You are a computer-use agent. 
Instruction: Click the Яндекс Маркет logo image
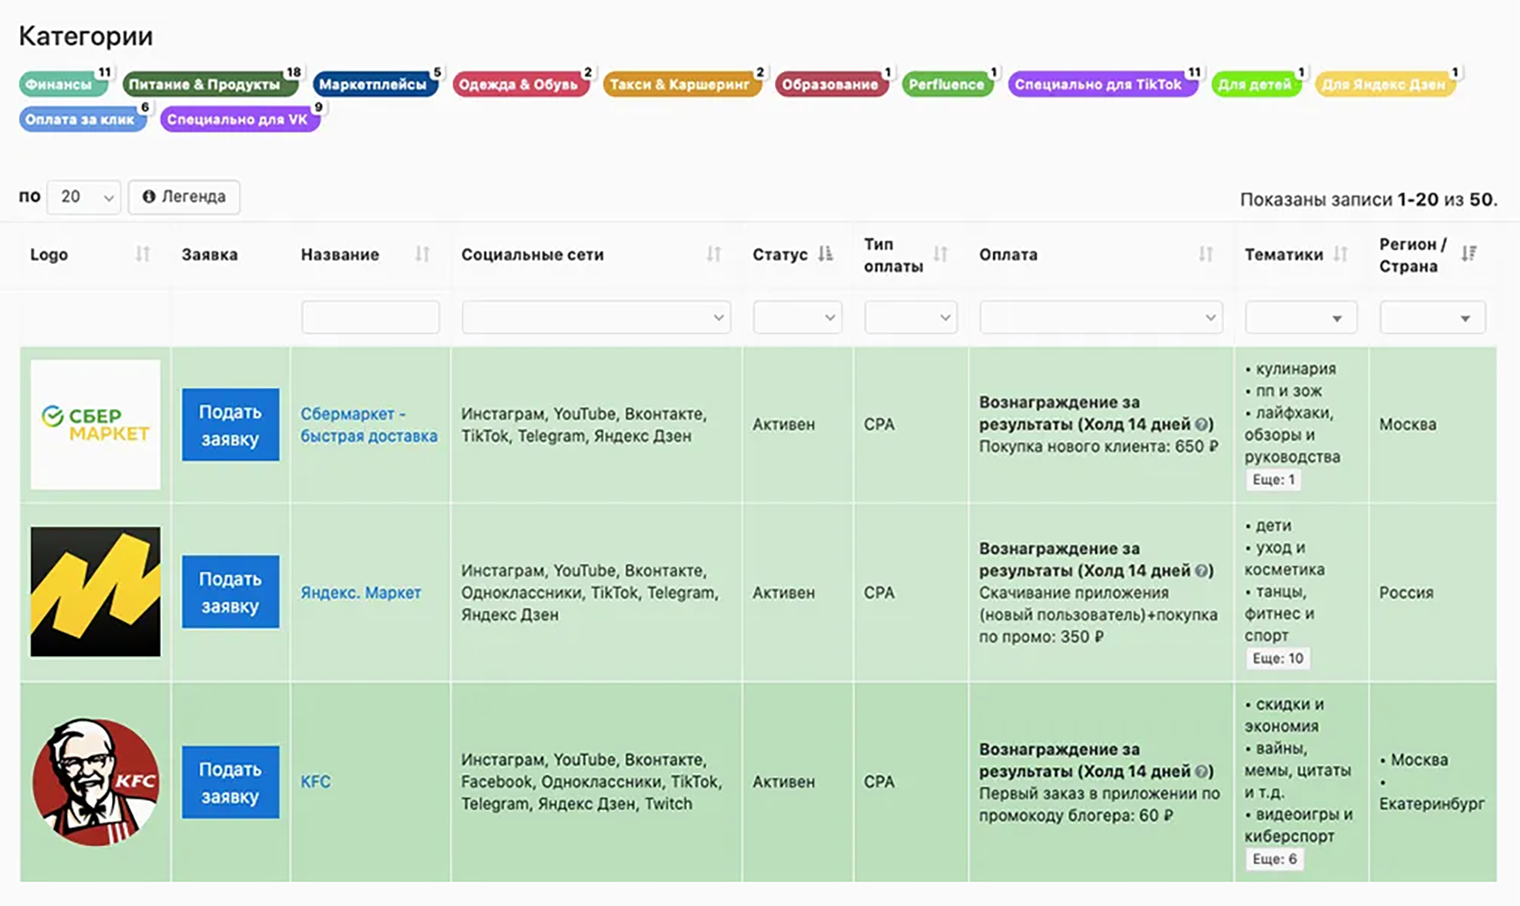(x=95, y=592)
